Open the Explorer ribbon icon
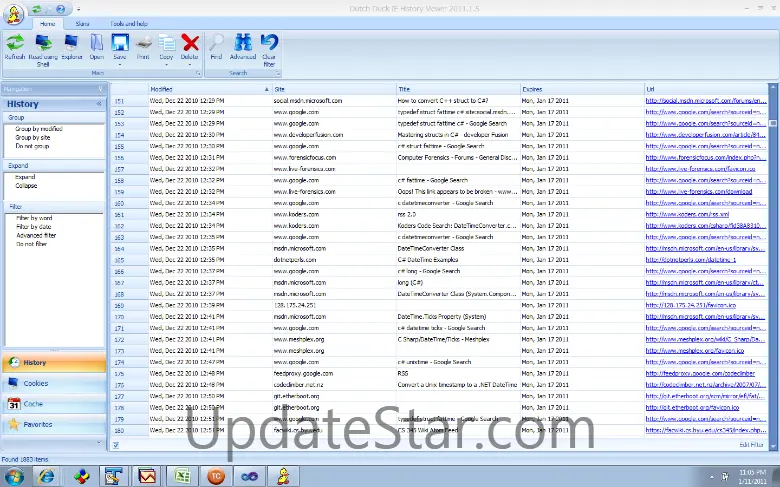Screen dimensions: 780x487 click(x=72, y=43)
